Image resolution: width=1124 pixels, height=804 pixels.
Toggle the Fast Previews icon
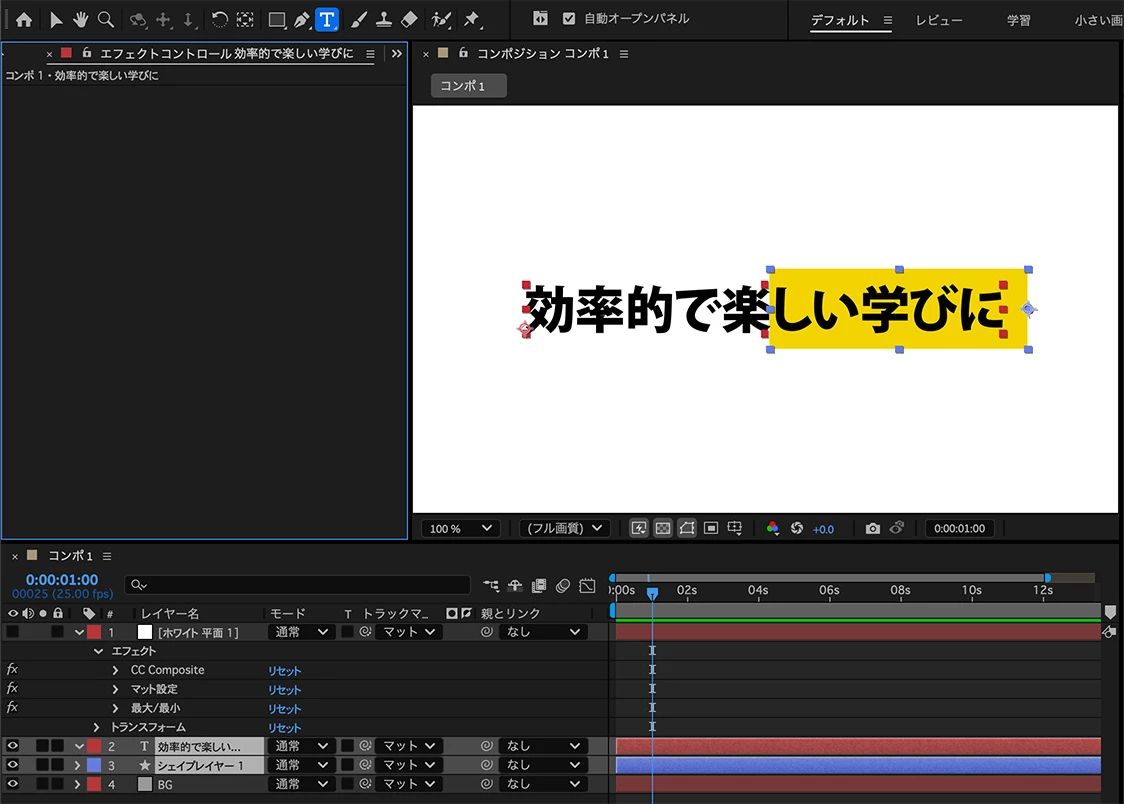(638, 528)
